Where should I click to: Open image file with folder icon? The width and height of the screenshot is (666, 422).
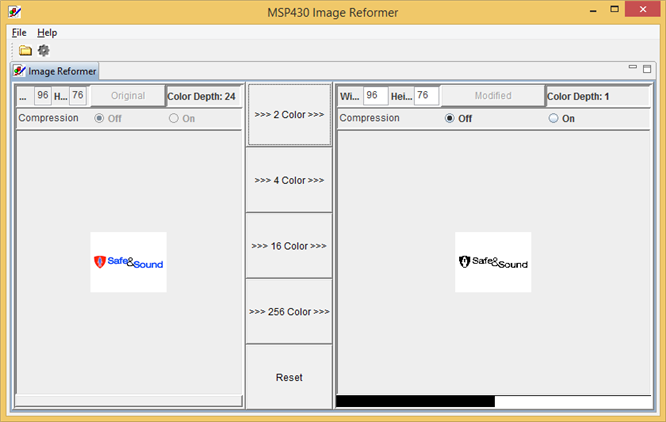25,51
